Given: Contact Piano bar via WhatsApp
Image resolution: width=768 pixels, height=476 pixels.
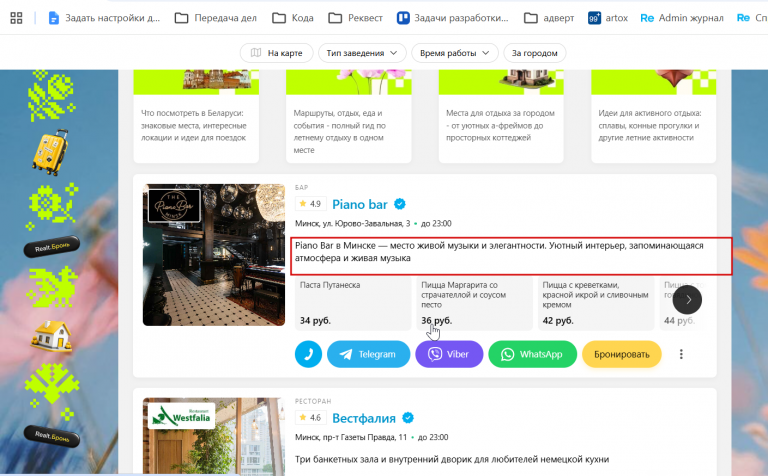Looking at the screenshot, I should (x=532, y=354).
